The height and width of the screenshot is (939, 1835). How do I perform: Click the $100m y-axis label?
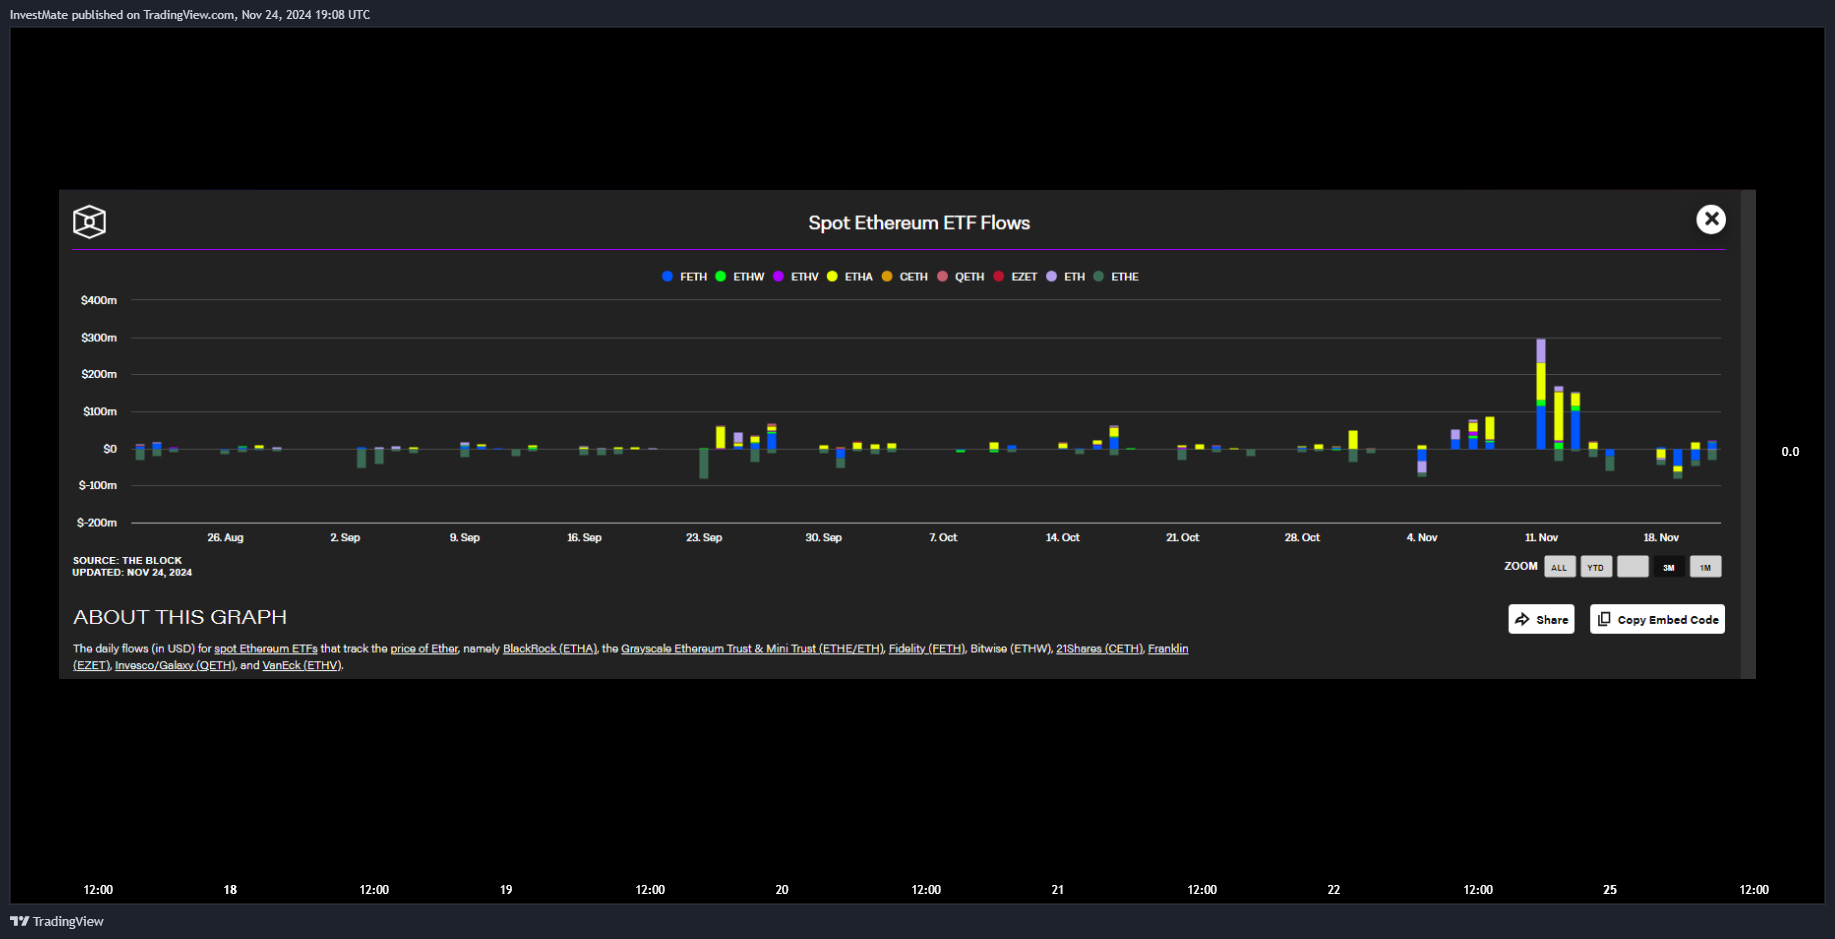pos(99,411)
